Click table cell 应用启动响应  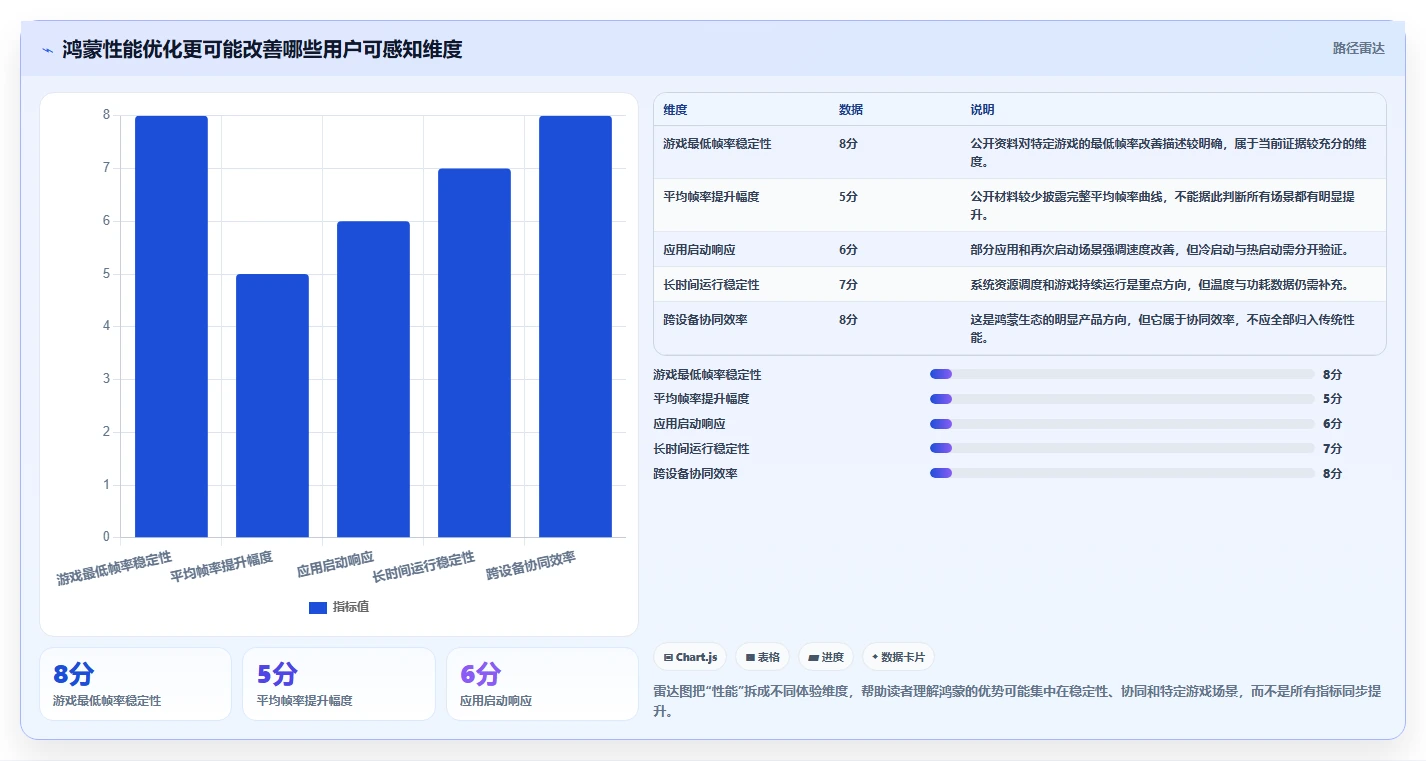699,250
